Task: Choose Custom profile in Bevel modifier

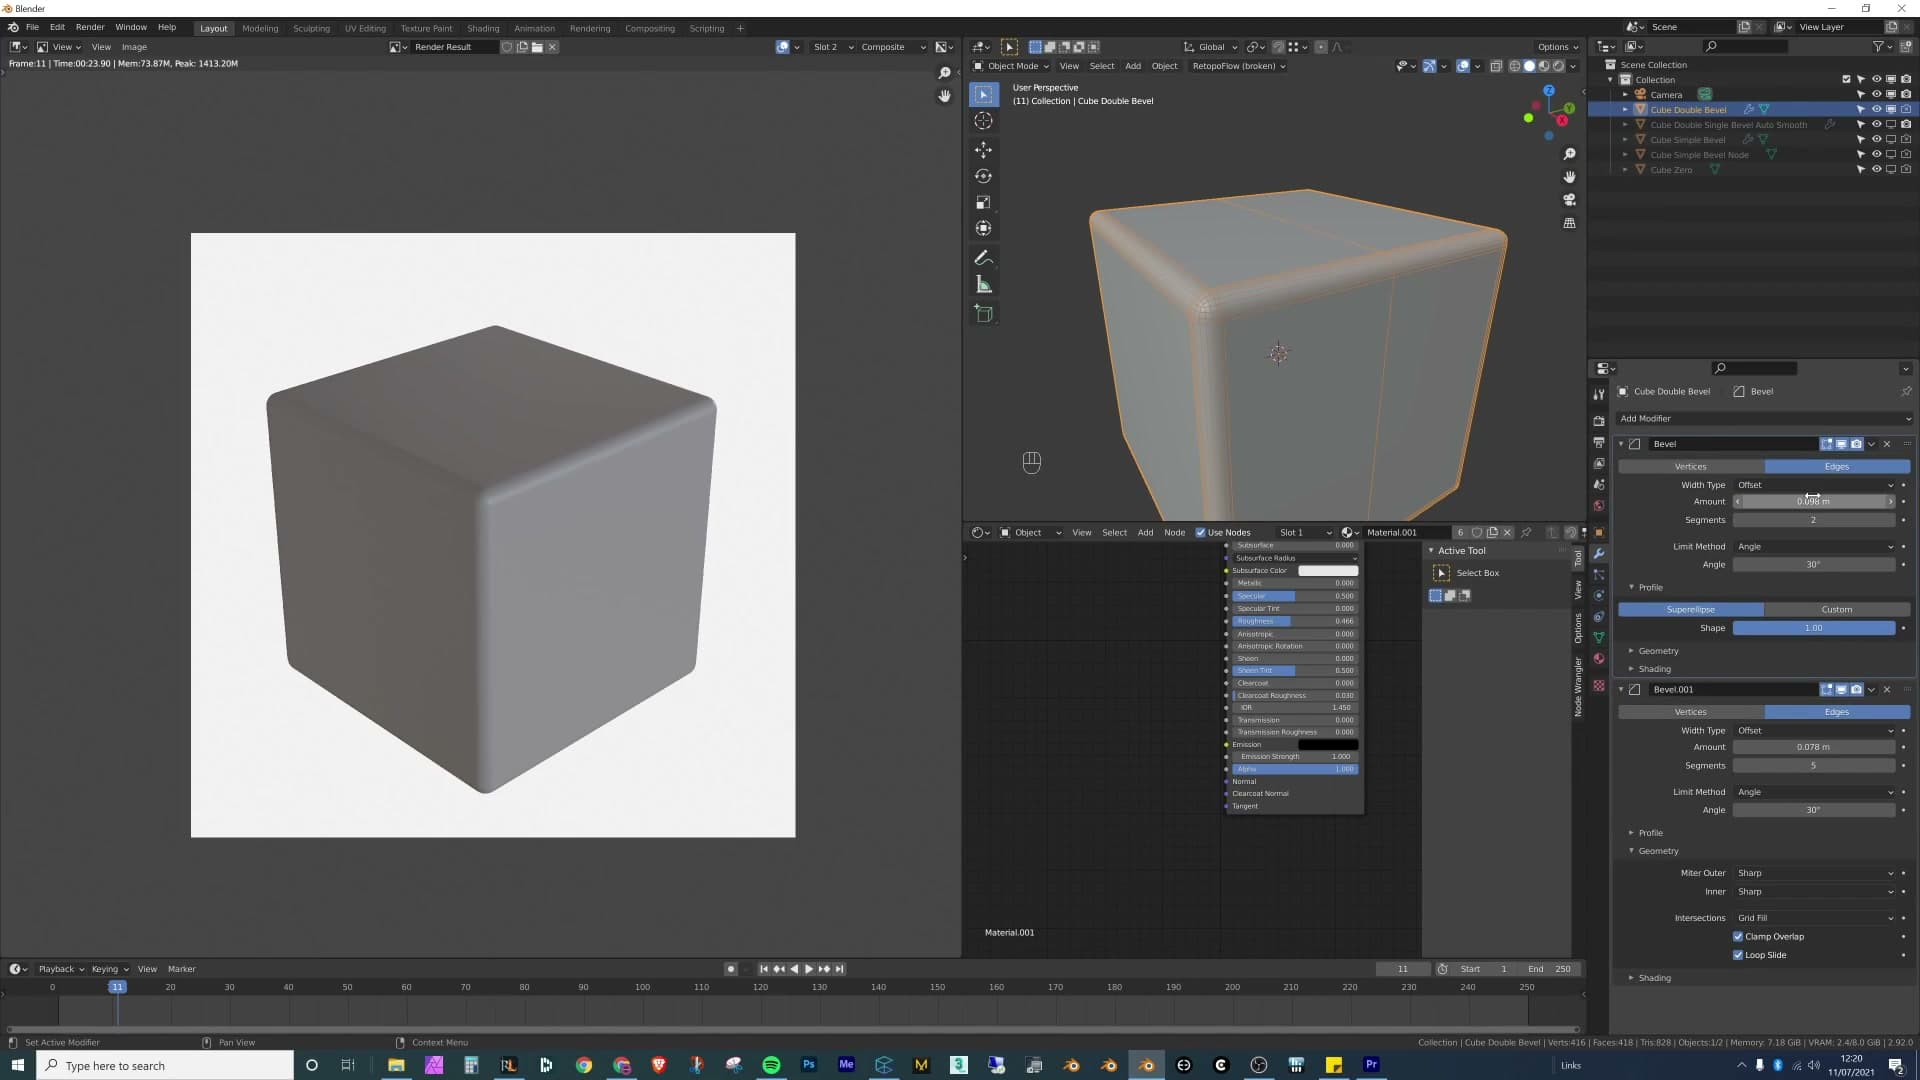Action: (1837, 610)
